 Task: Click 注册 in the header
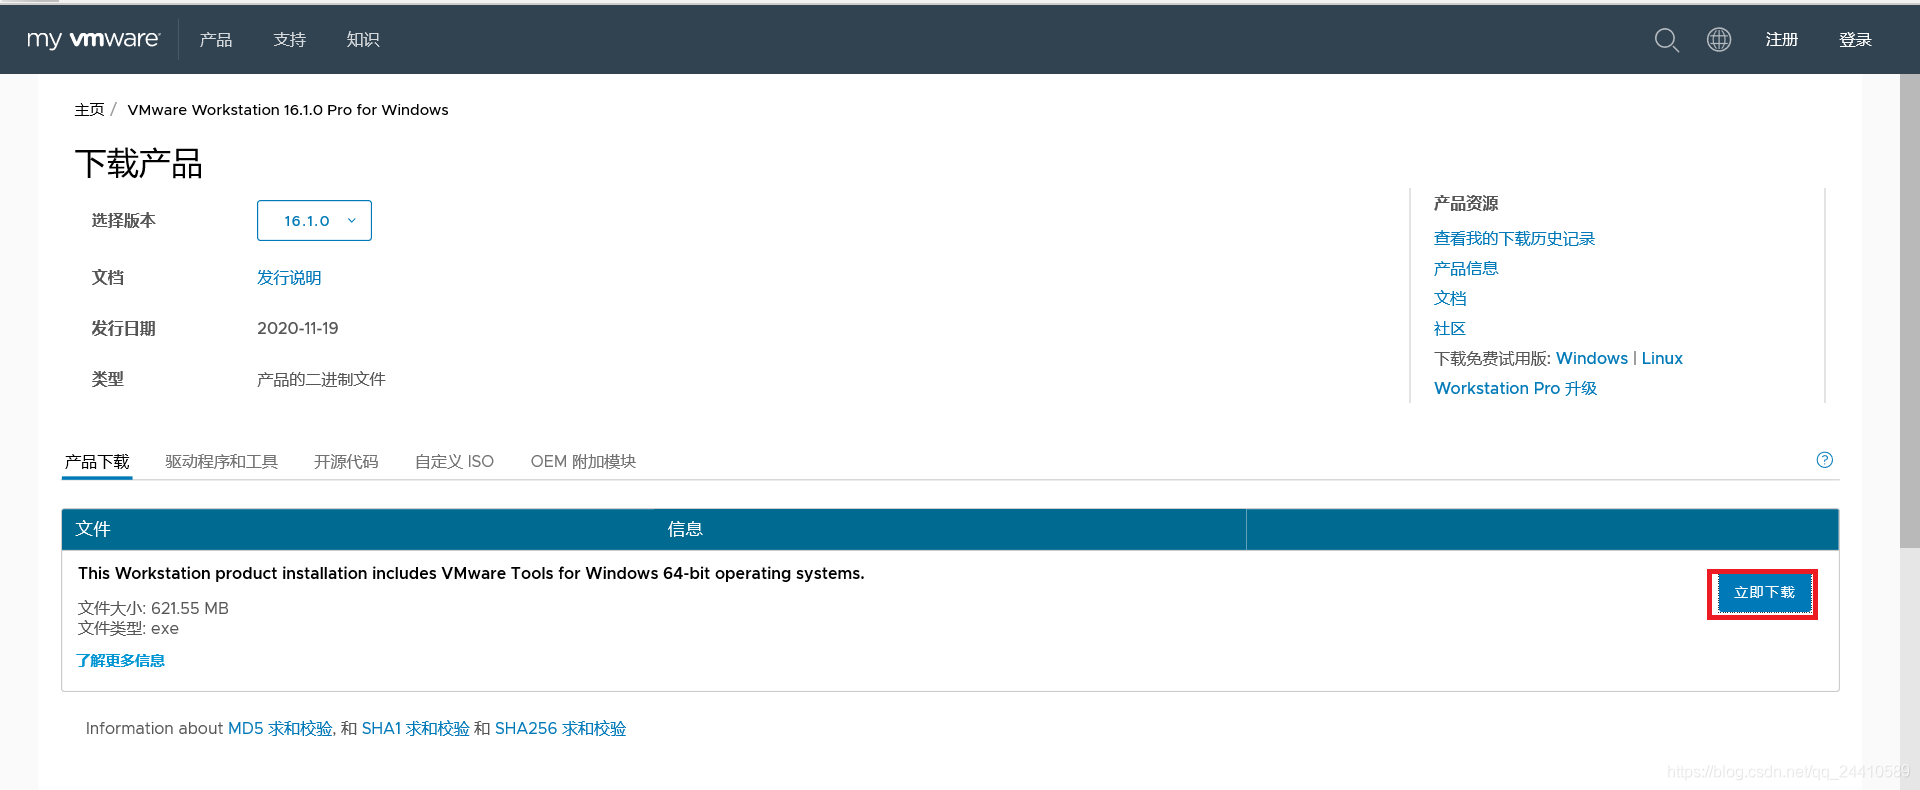click(x=1782, y=39)
